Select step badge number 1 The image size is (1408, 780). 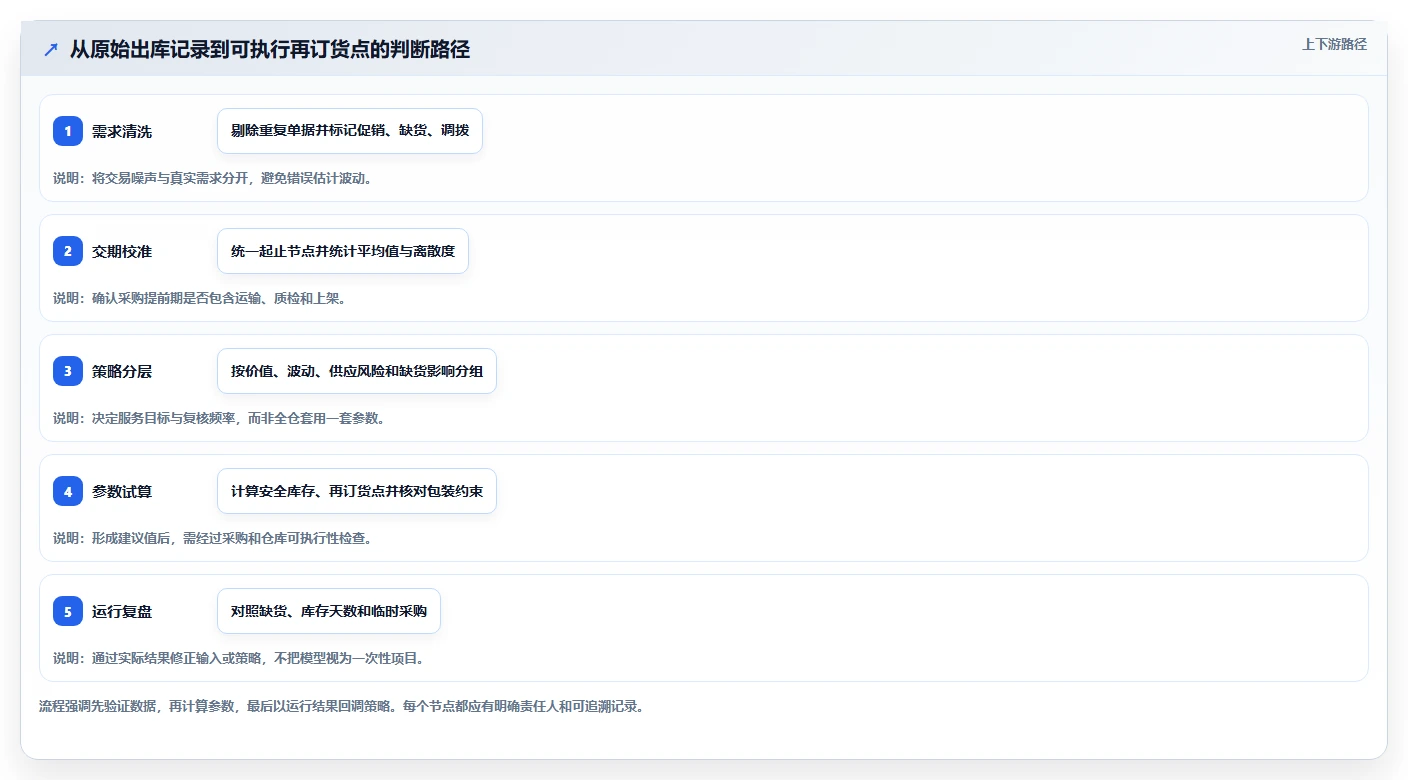click(x=68, y=131)
